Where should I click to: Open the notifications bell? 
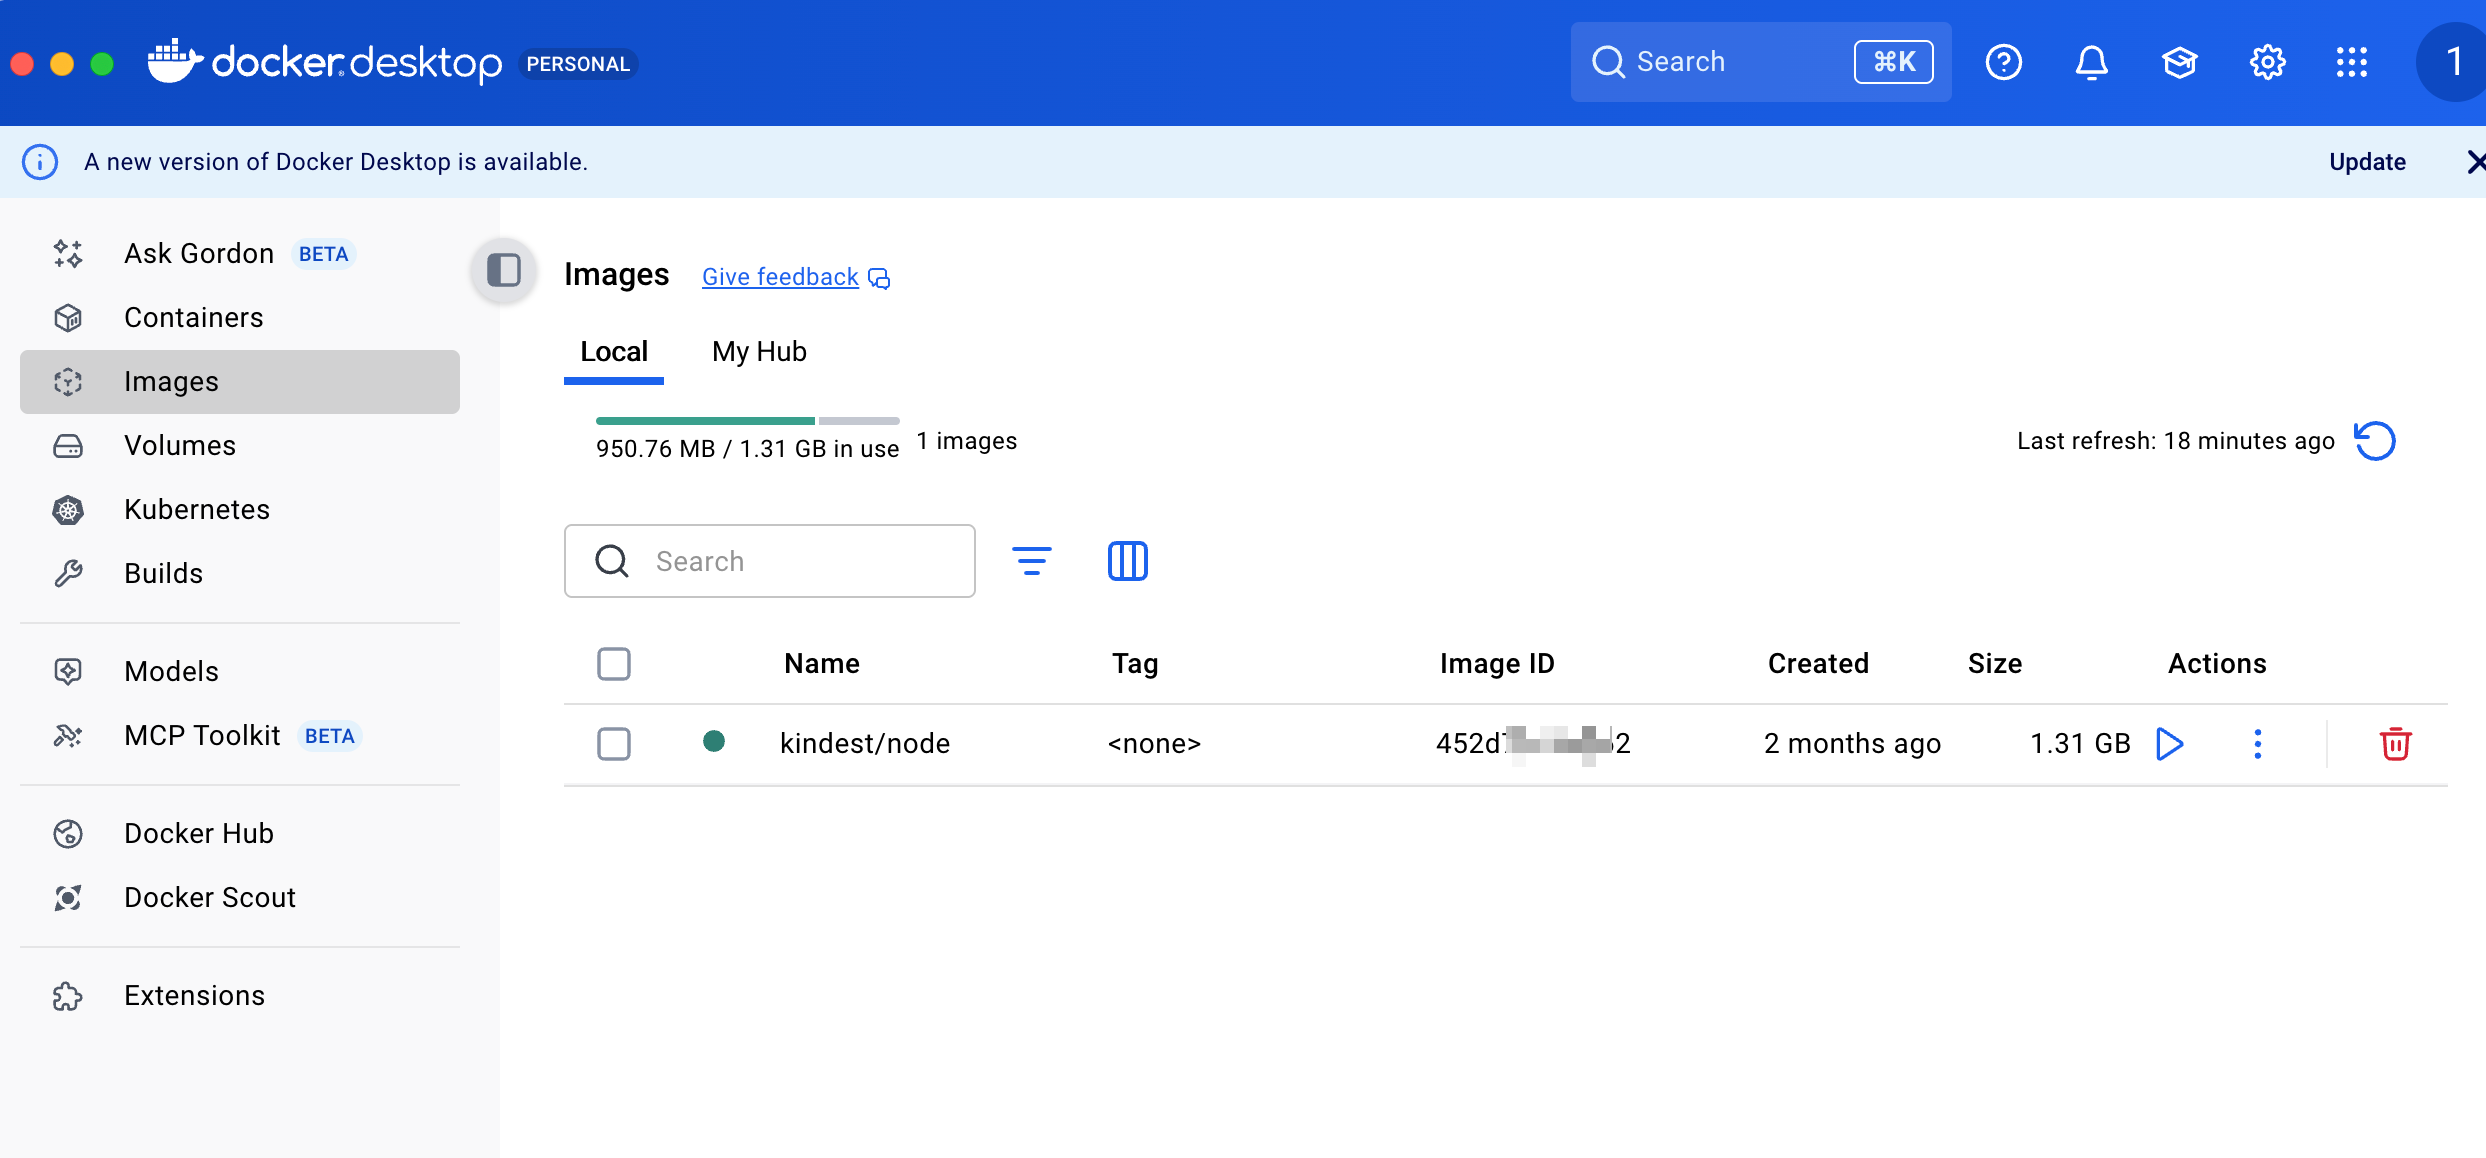click(x=2091, y=63)
